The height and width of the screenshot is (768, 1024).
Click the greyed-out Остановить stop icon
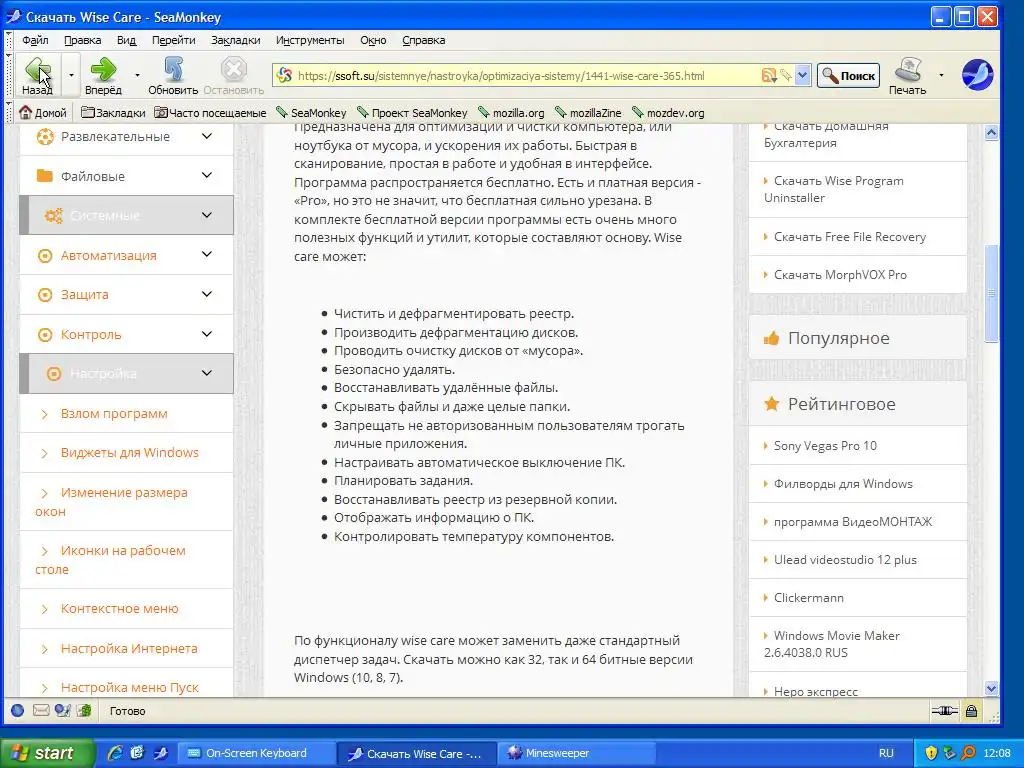233,75
